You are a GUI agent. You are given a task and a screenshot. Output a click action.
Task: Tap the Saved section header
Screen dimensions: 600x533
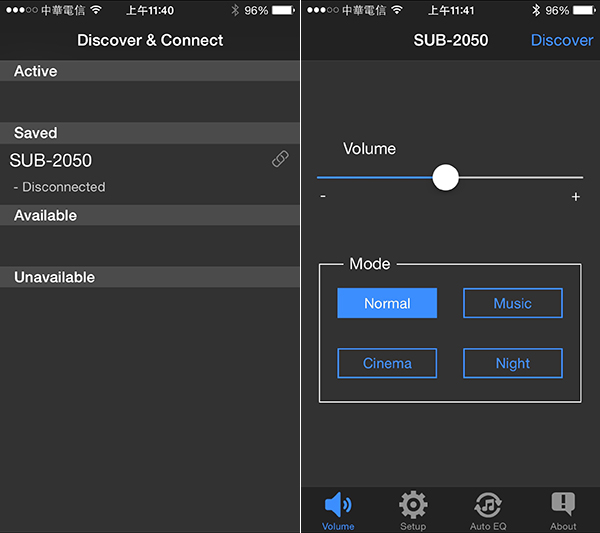[x=150, y=133]
